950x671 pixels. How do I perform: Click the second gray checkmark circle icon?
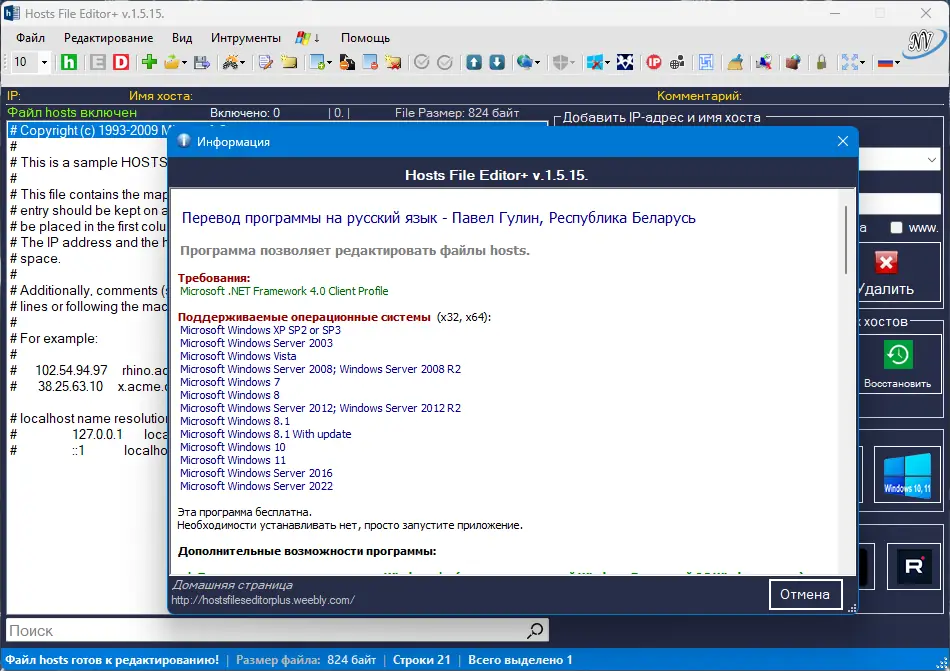tap(445, 62)
